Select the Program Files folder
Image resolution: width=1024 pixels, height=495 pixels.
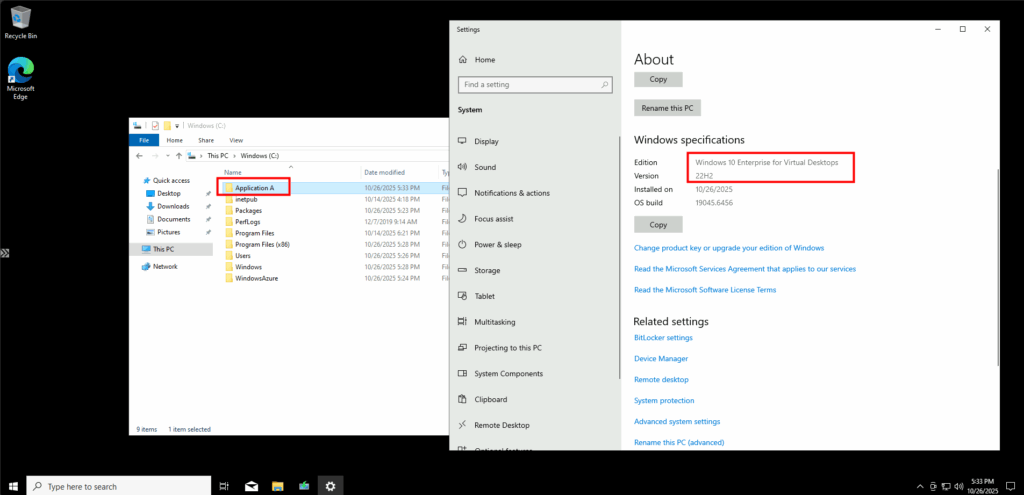point(254,233)
